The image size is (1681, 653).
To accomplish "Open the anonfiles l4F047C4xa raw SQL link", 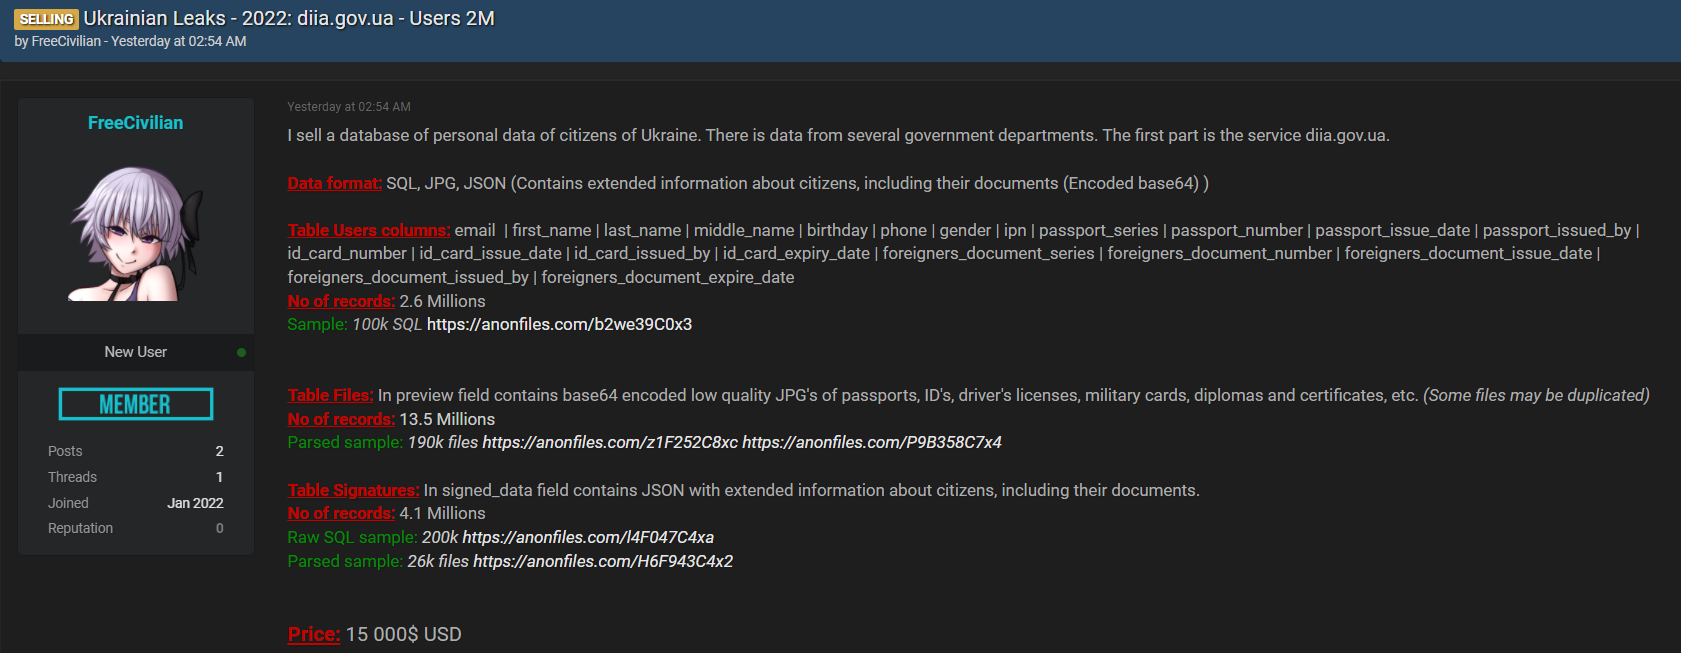I will pyautogui.click(x=588, y=537).
